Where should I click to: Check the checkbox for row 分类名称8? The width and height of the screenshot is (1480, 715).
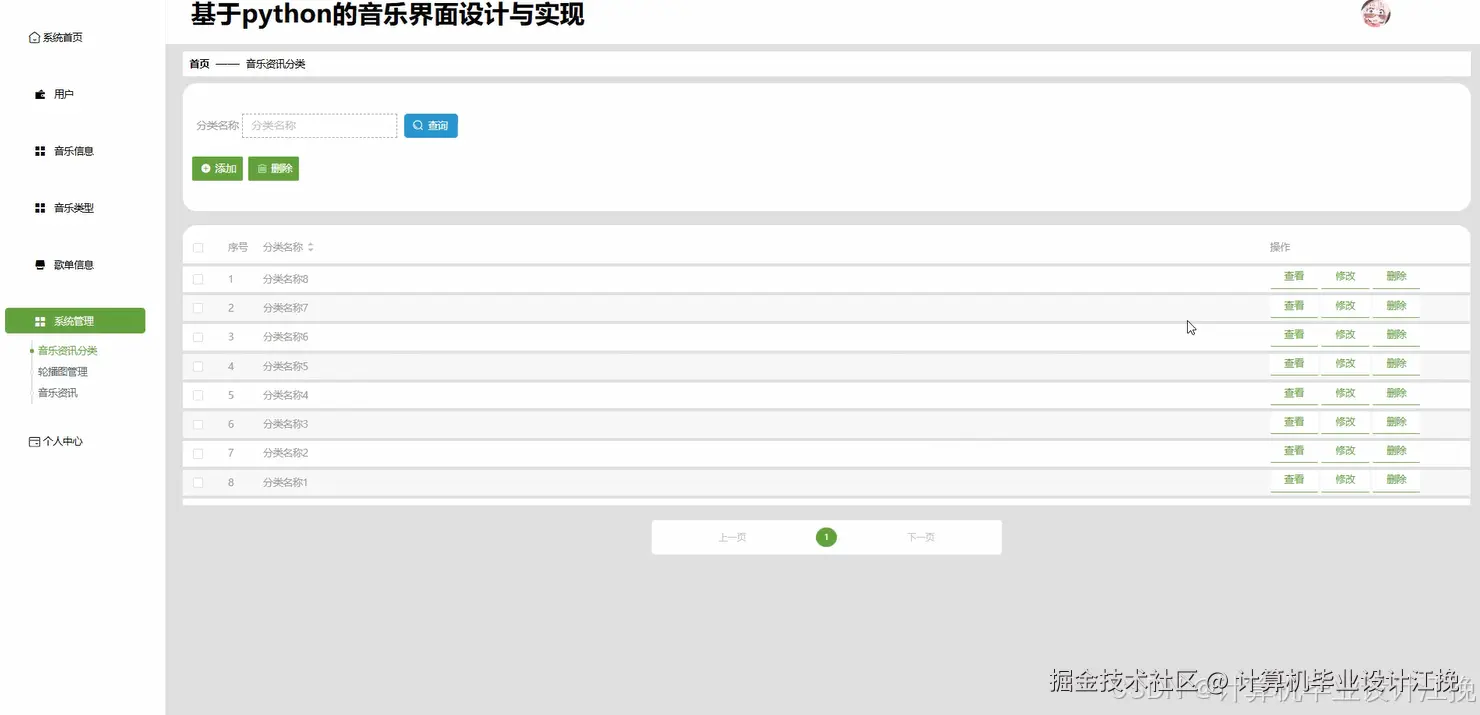pyautogui.click(x=197, y=278)
